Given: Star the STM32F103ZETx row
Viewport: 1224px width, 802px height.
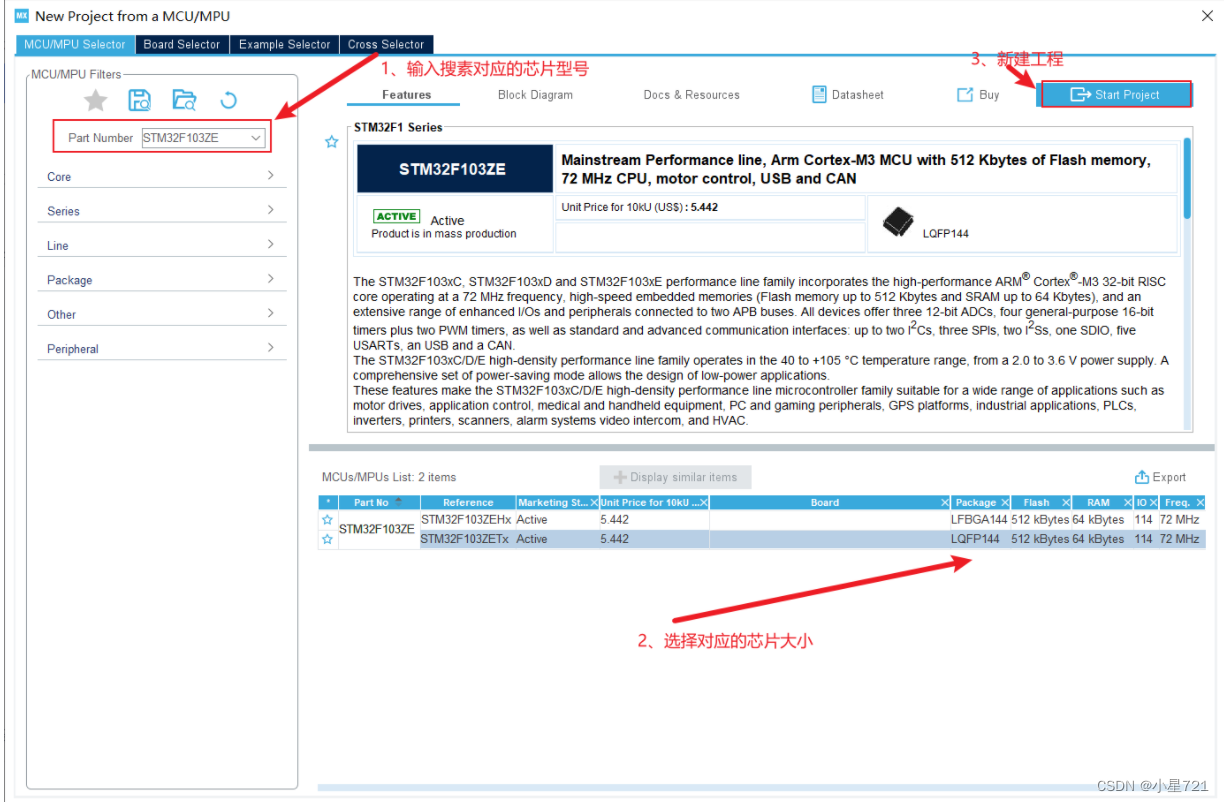Looking at the screenshot, I should 327,539.
